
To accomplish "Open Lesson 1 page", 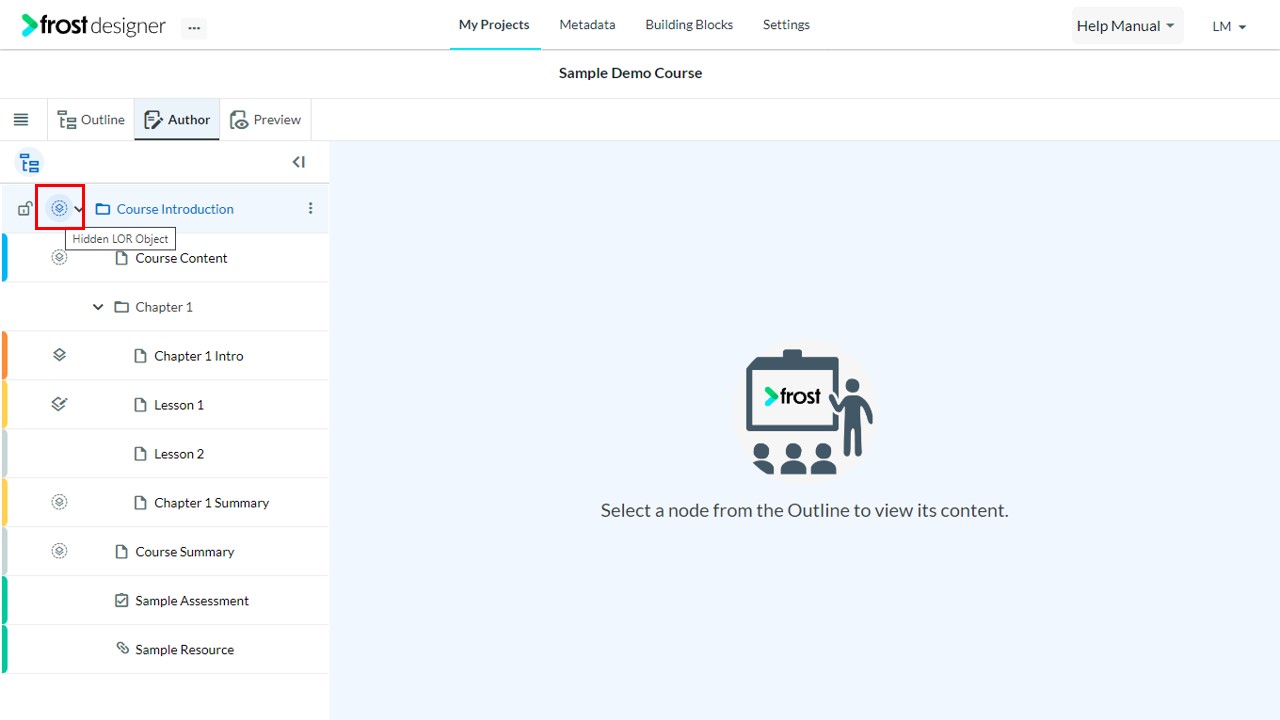I will (x=179, y=405).
